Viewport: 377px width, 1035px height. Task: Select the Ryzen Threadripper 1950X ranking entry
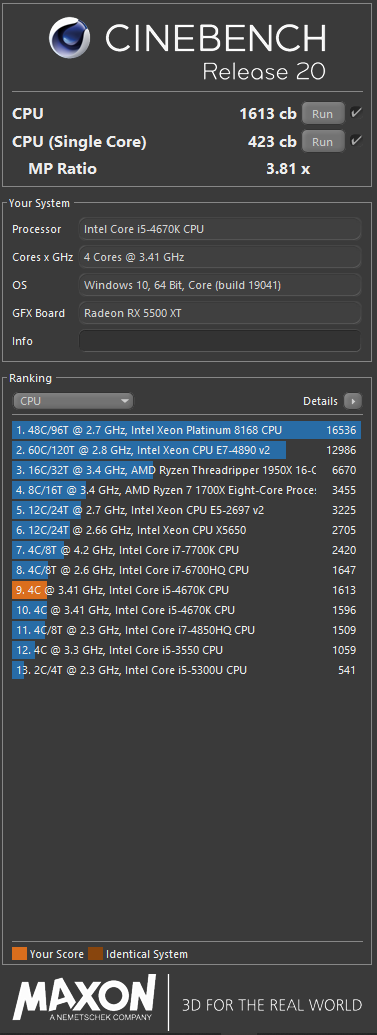coord(186,470)
